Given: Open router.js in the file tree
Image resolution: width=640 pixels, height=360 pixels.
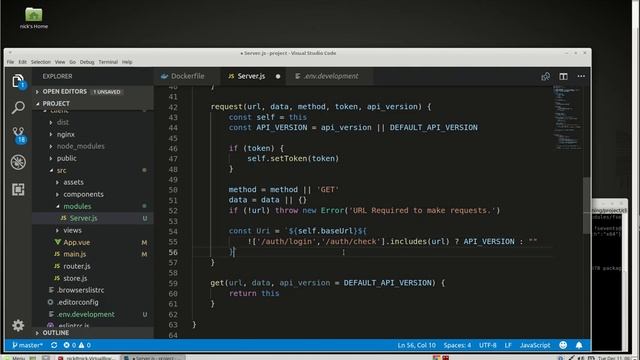Looking at the screenshot, I should [x=93, y=266].
